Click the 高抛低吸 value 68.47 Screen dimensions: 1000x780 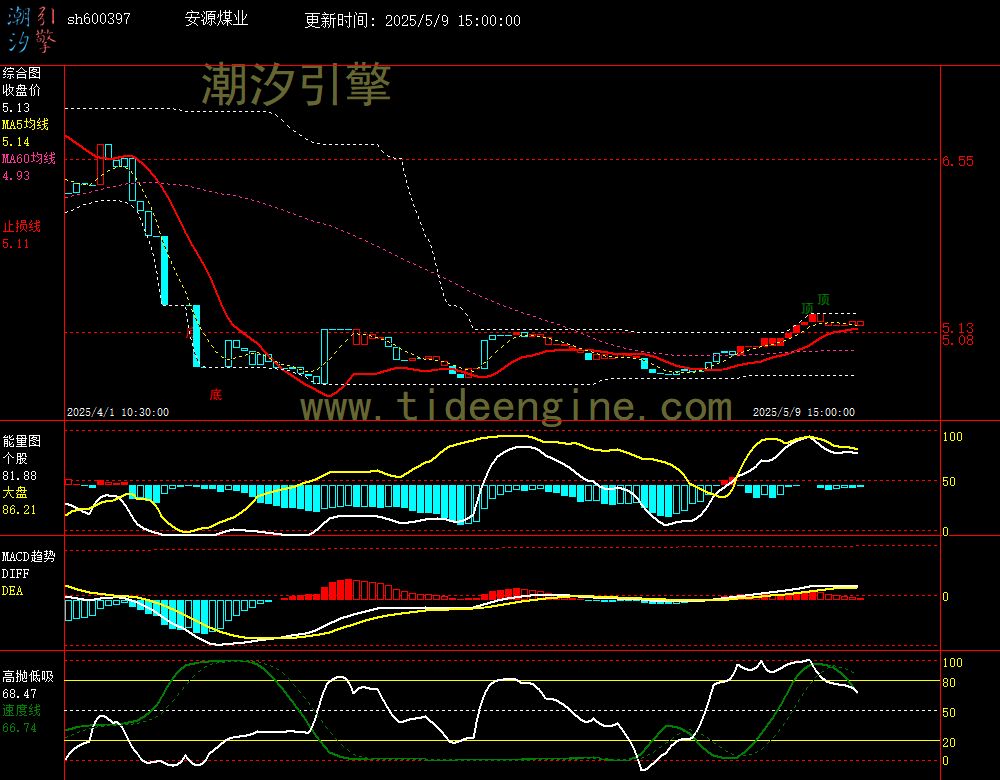click(x=19, y=693)
